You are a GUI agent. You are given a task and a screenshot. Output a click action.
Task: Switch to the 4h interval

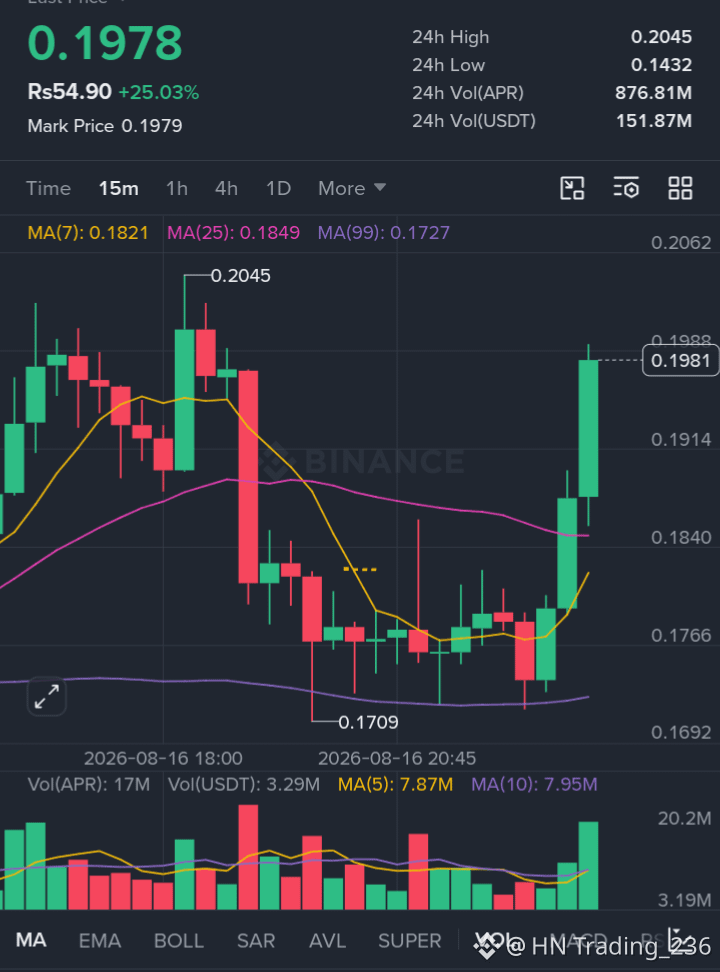point(226,188)
